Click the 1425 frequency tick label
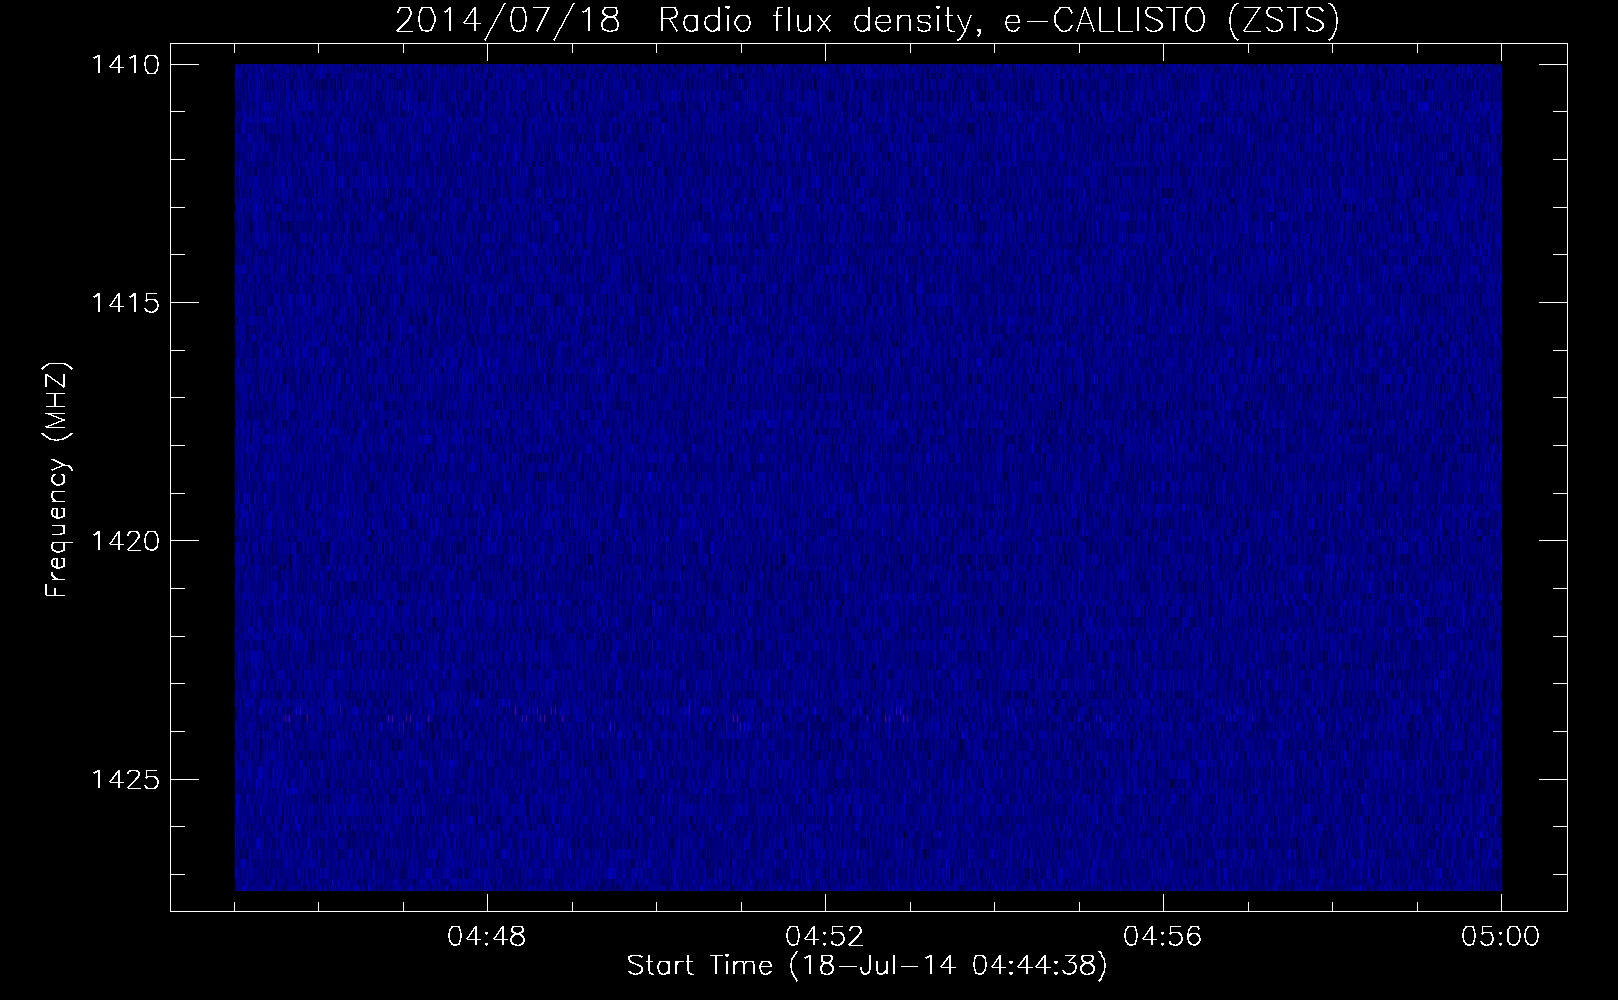 pos(125,779)
